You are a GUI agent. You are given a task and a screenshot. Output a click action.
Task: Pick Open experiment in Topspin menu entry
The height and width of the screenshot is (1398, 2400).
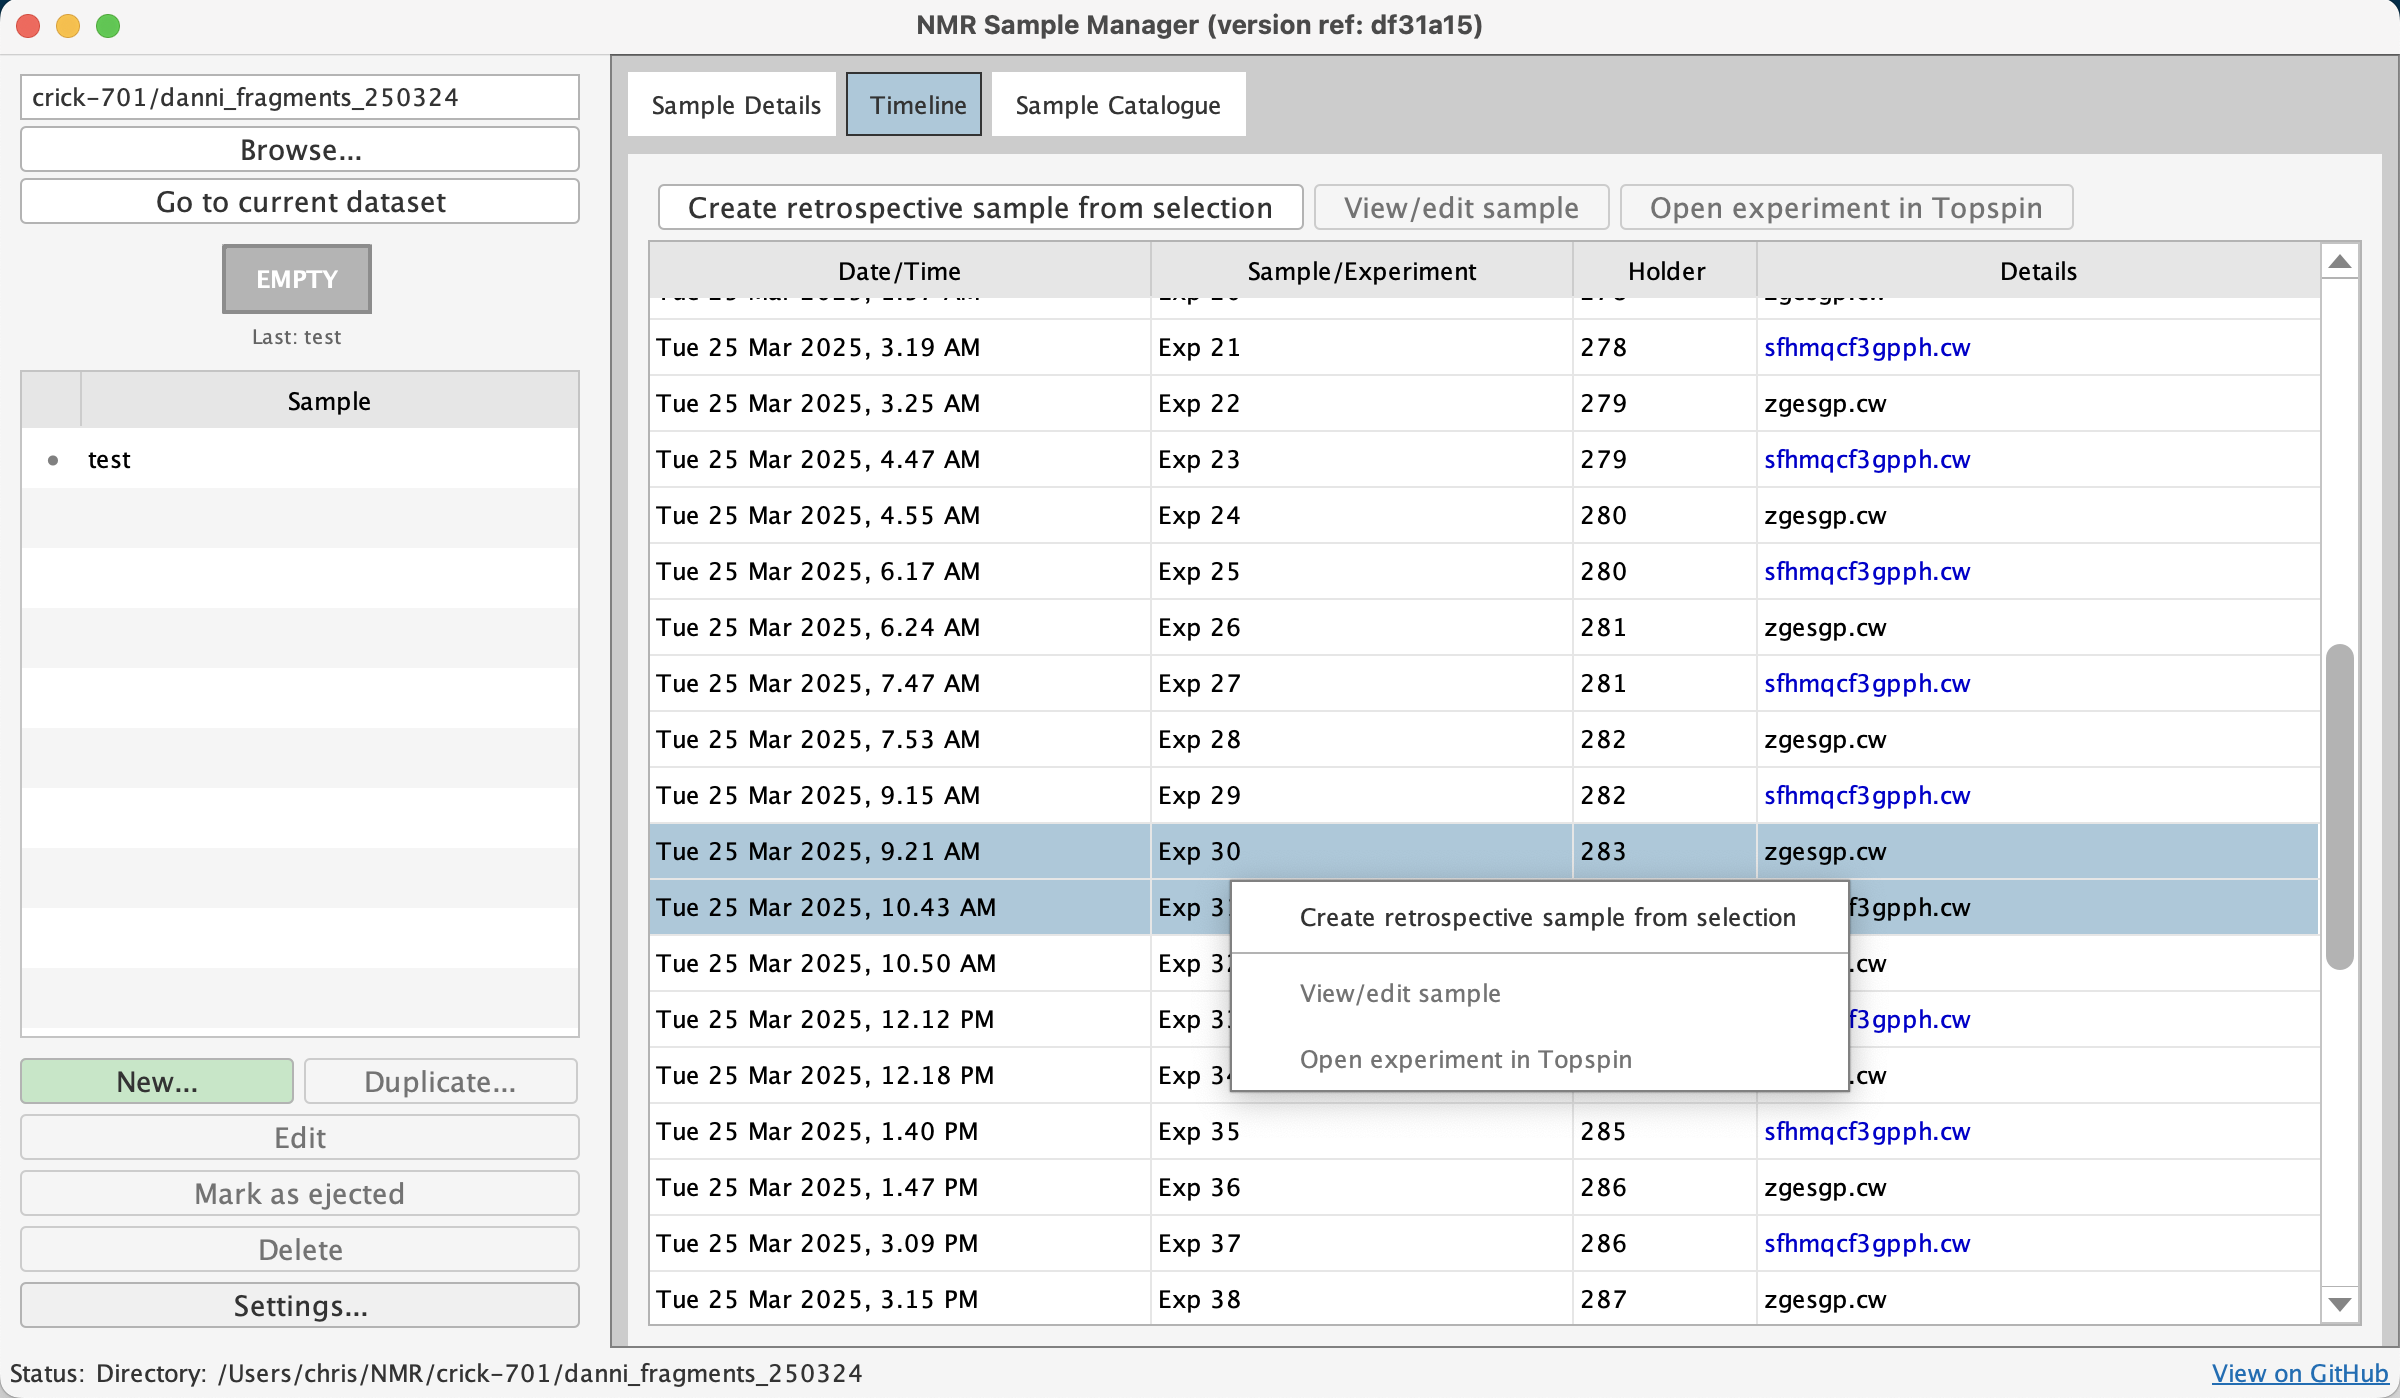point(1465,1060)
